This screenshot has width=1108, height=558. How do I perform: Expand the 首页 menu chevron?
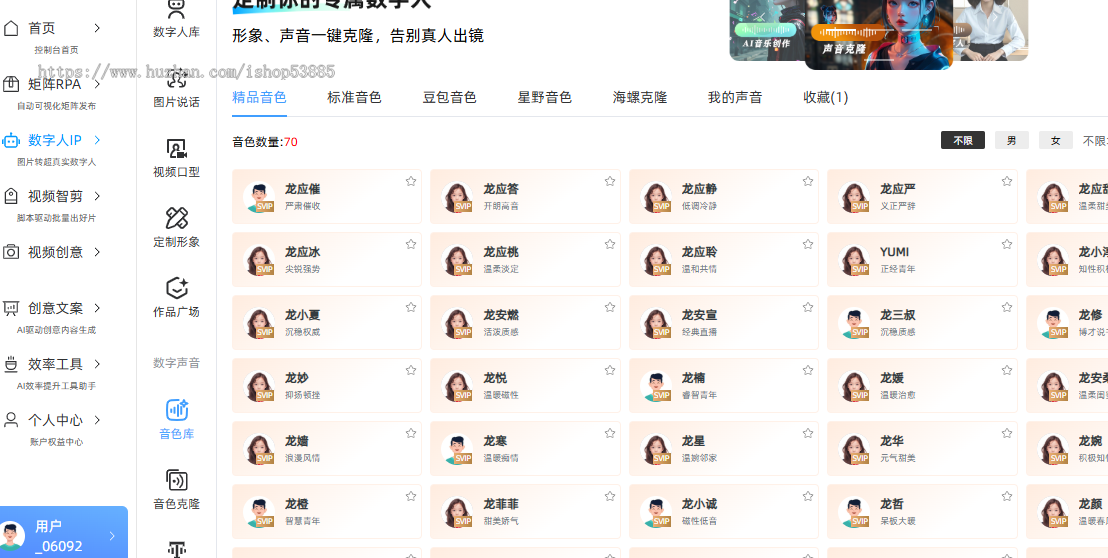pyautogui.click(x=97, y=28)
